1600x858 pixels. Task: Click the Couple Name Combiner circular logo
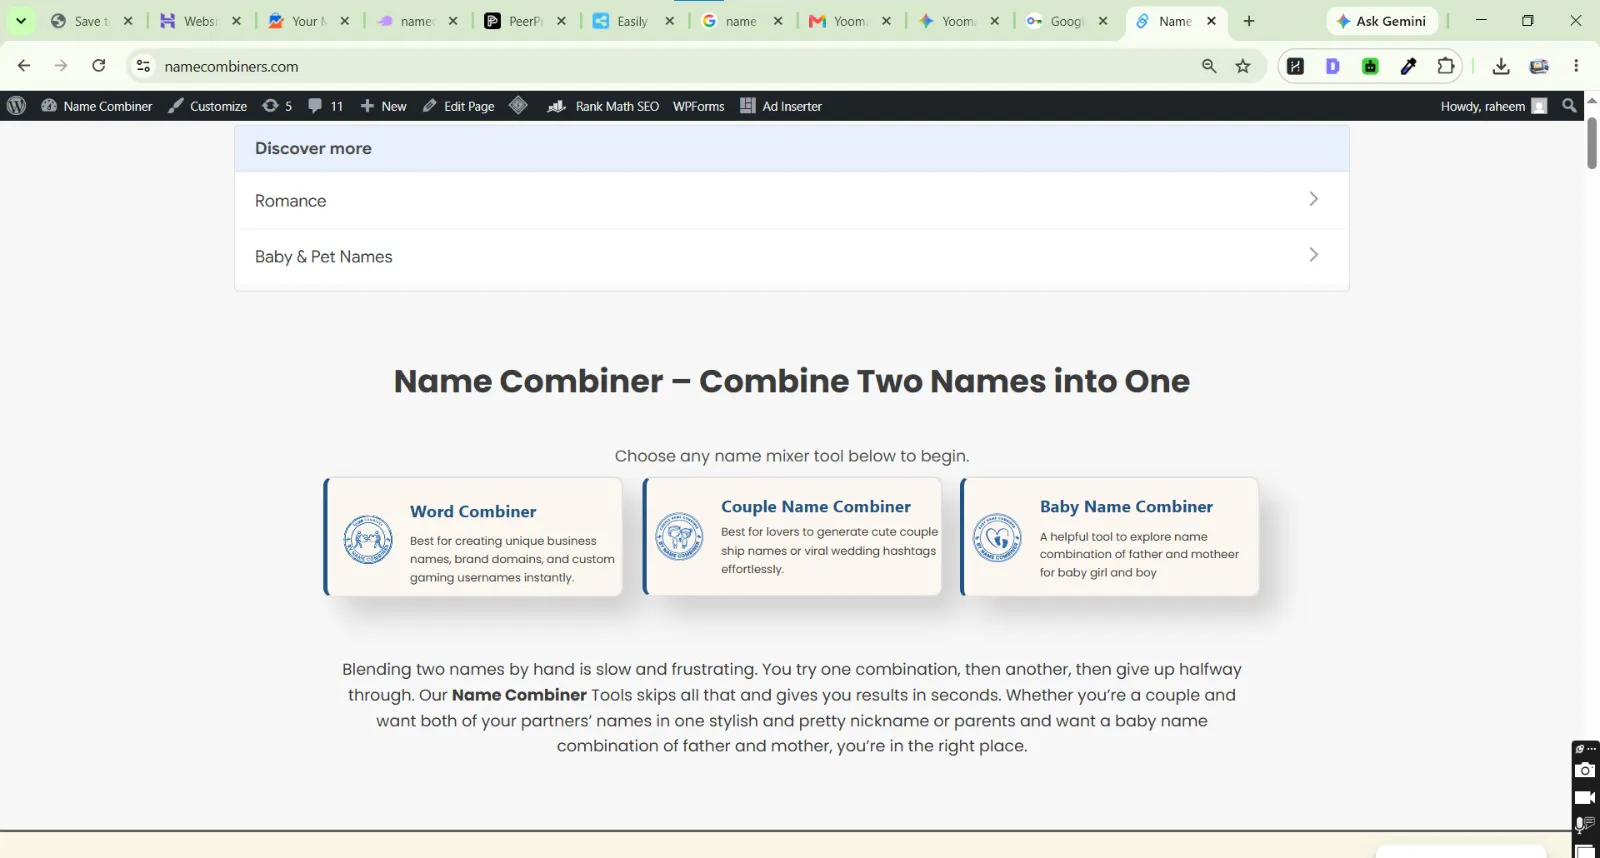tap(679, 536)
